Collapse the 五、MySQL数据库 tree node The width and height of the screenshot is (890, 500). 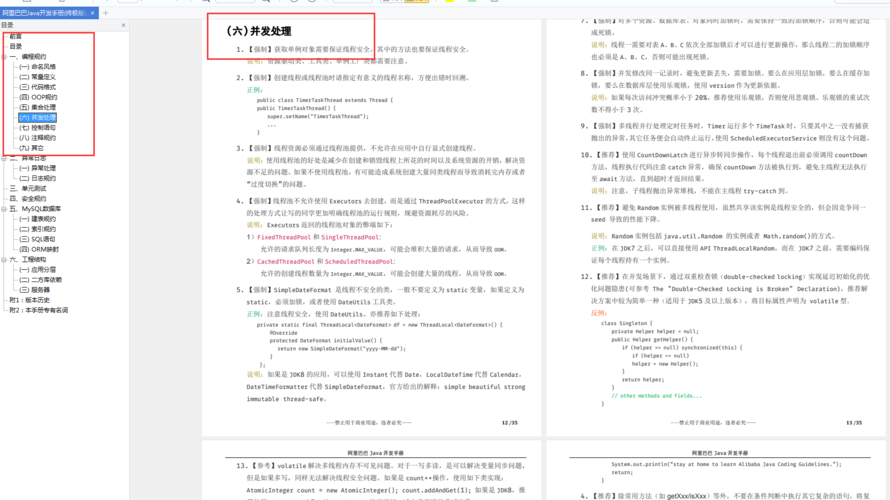click(4, 209)
